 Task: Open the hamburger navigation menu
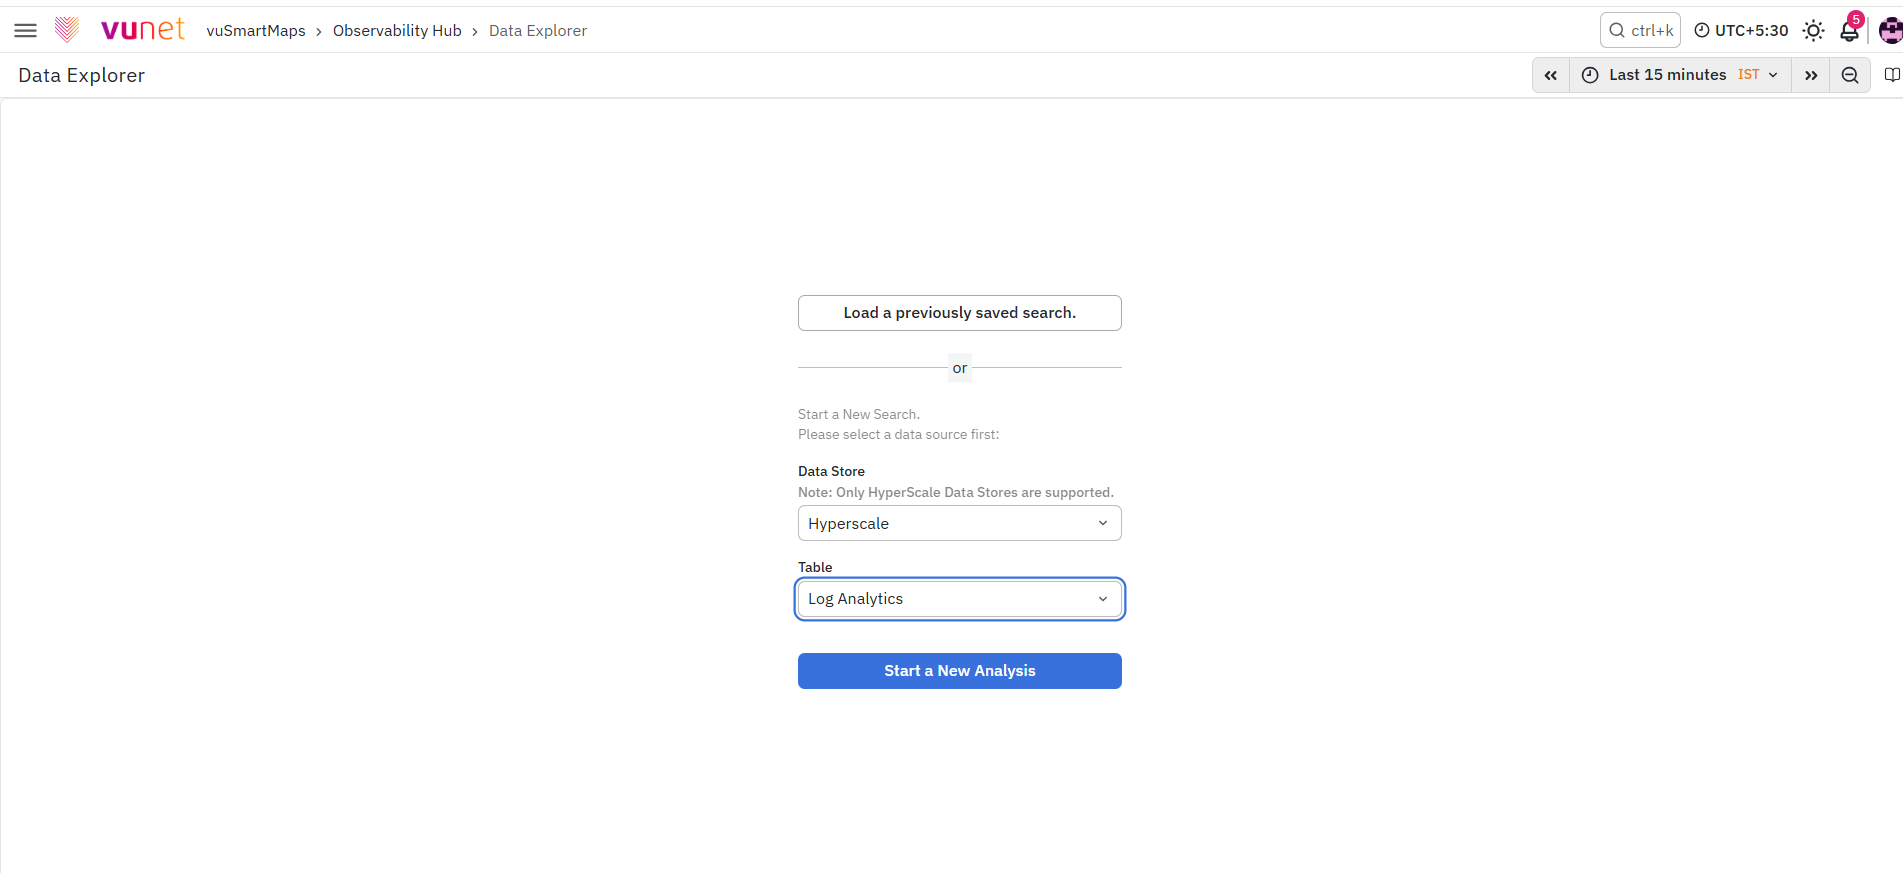26,30
